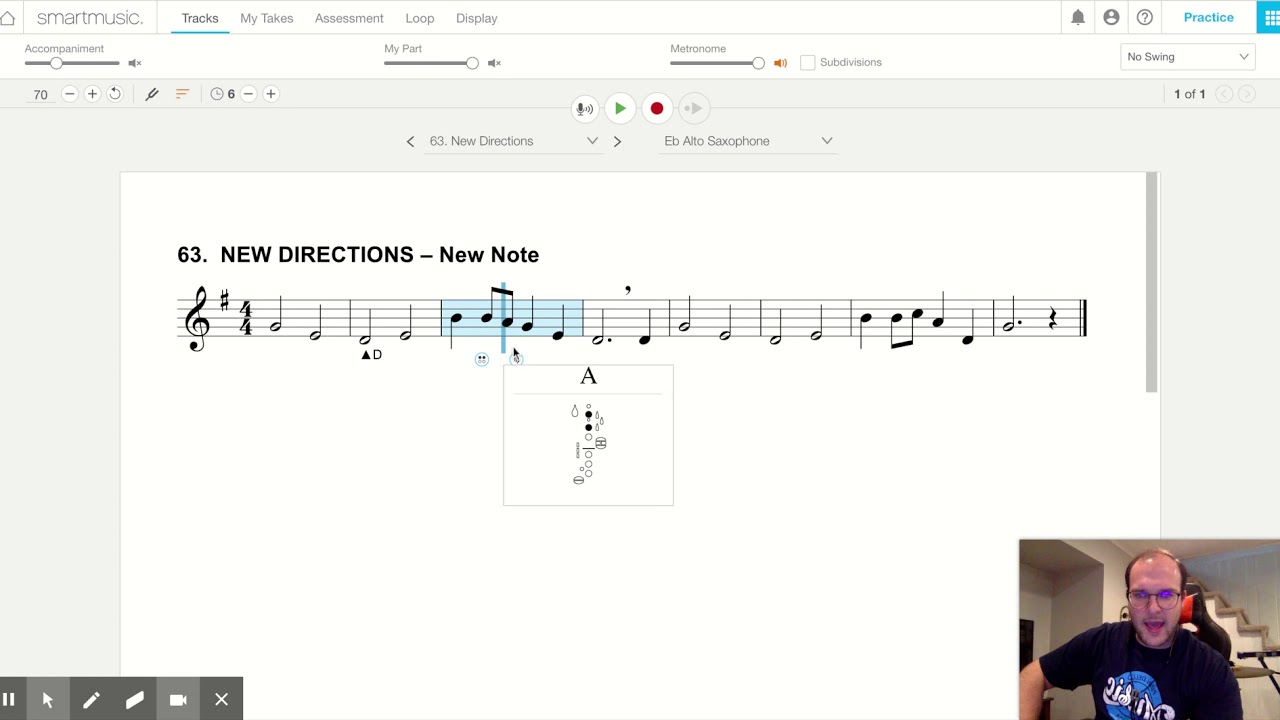Click the green Play button

tap(620, 108)
